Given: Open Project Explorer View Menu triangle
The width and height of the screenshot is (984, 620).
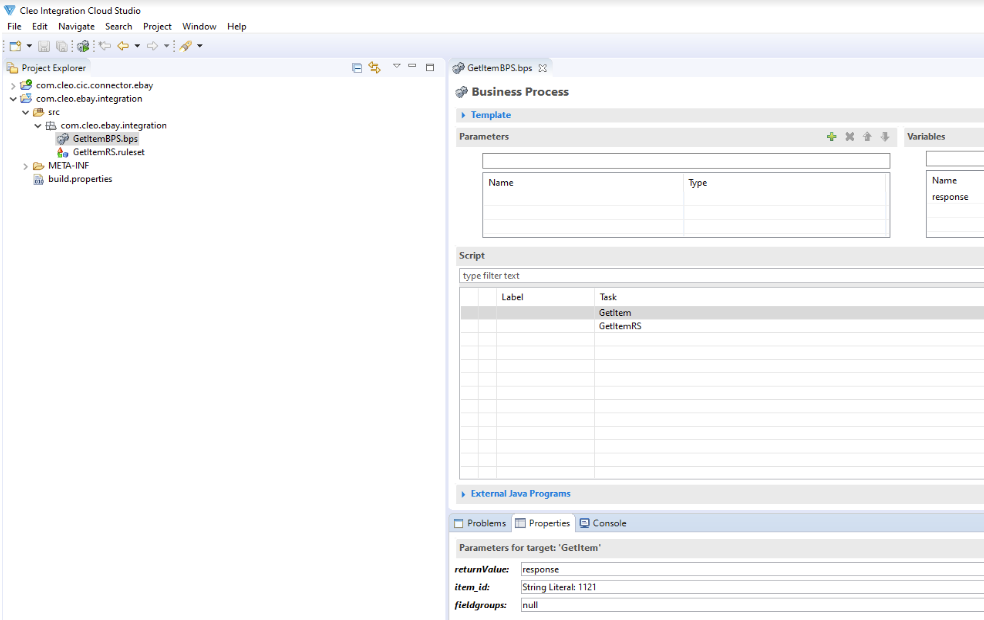Looking at the screenshot, I should point(397,66).
